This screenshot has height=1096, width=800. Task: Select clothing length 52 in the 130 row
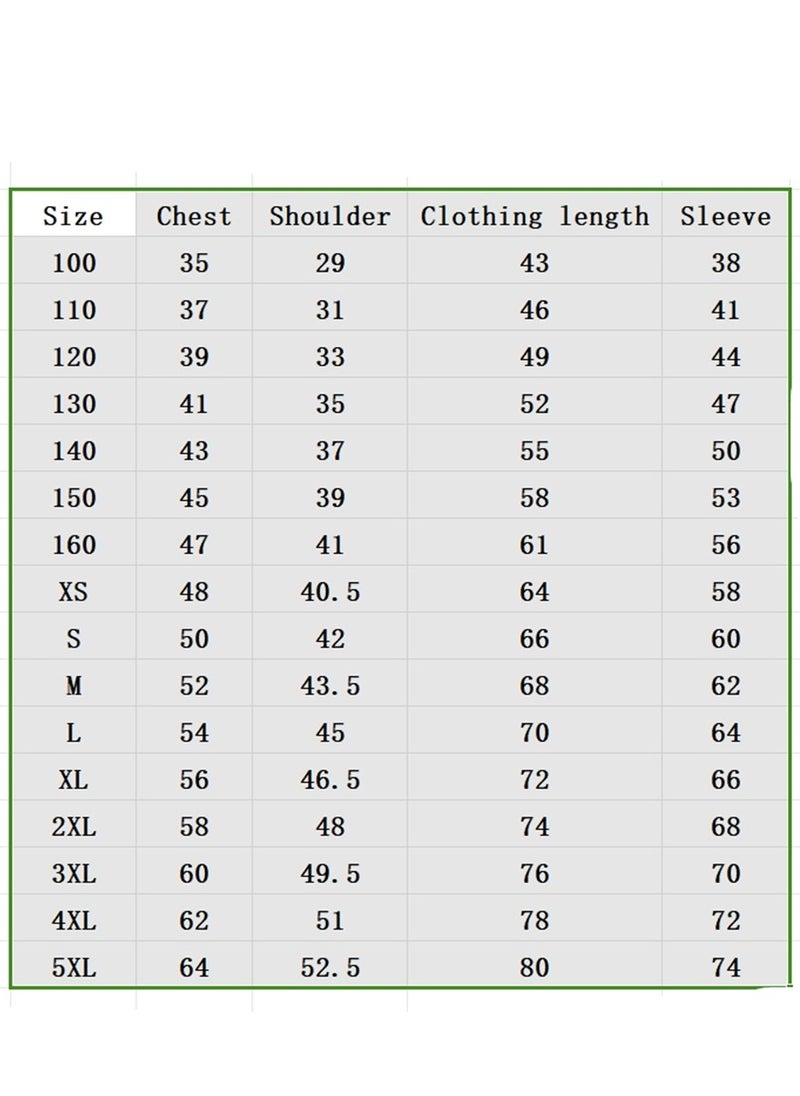click(x=534, y=401)
